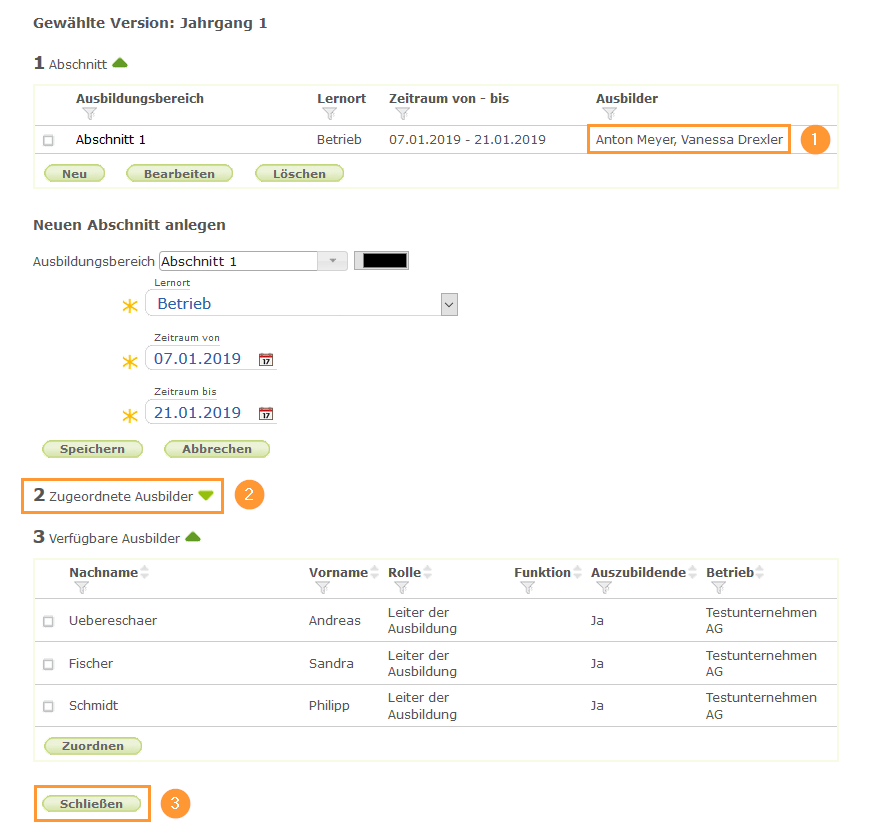Click the filter icon under Ausbildungsbereich column
The width and height of the screenshot is (878, 831).
[89, 114]
